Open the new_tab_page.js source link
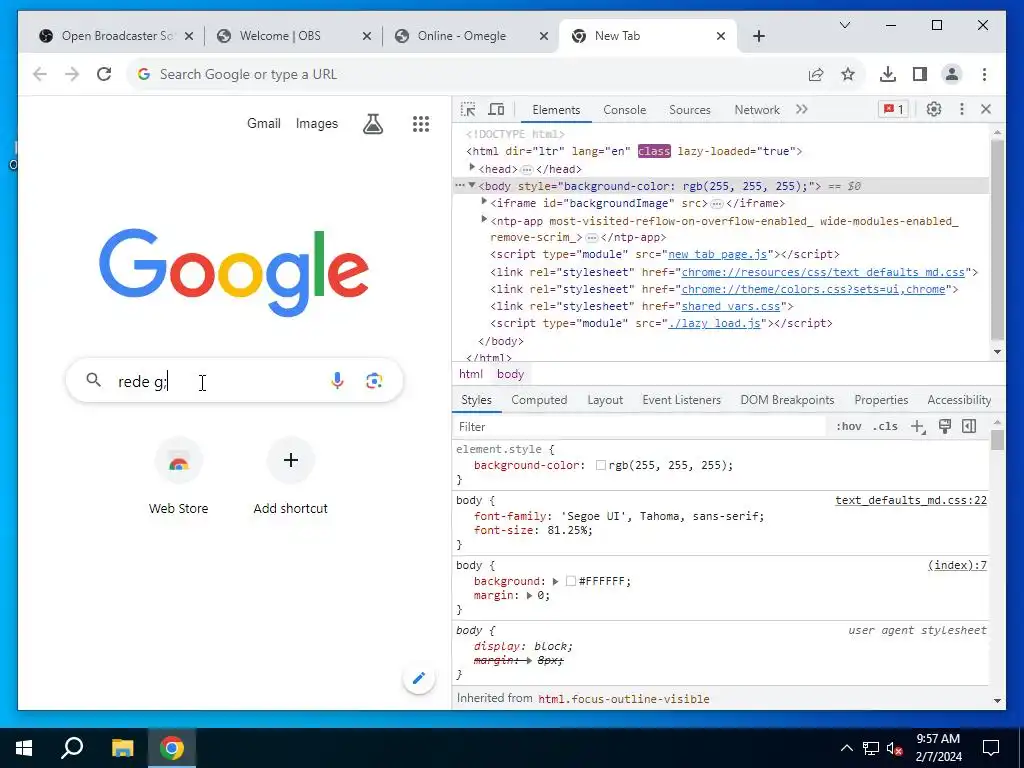1024x768 pixels. point(717,254)
